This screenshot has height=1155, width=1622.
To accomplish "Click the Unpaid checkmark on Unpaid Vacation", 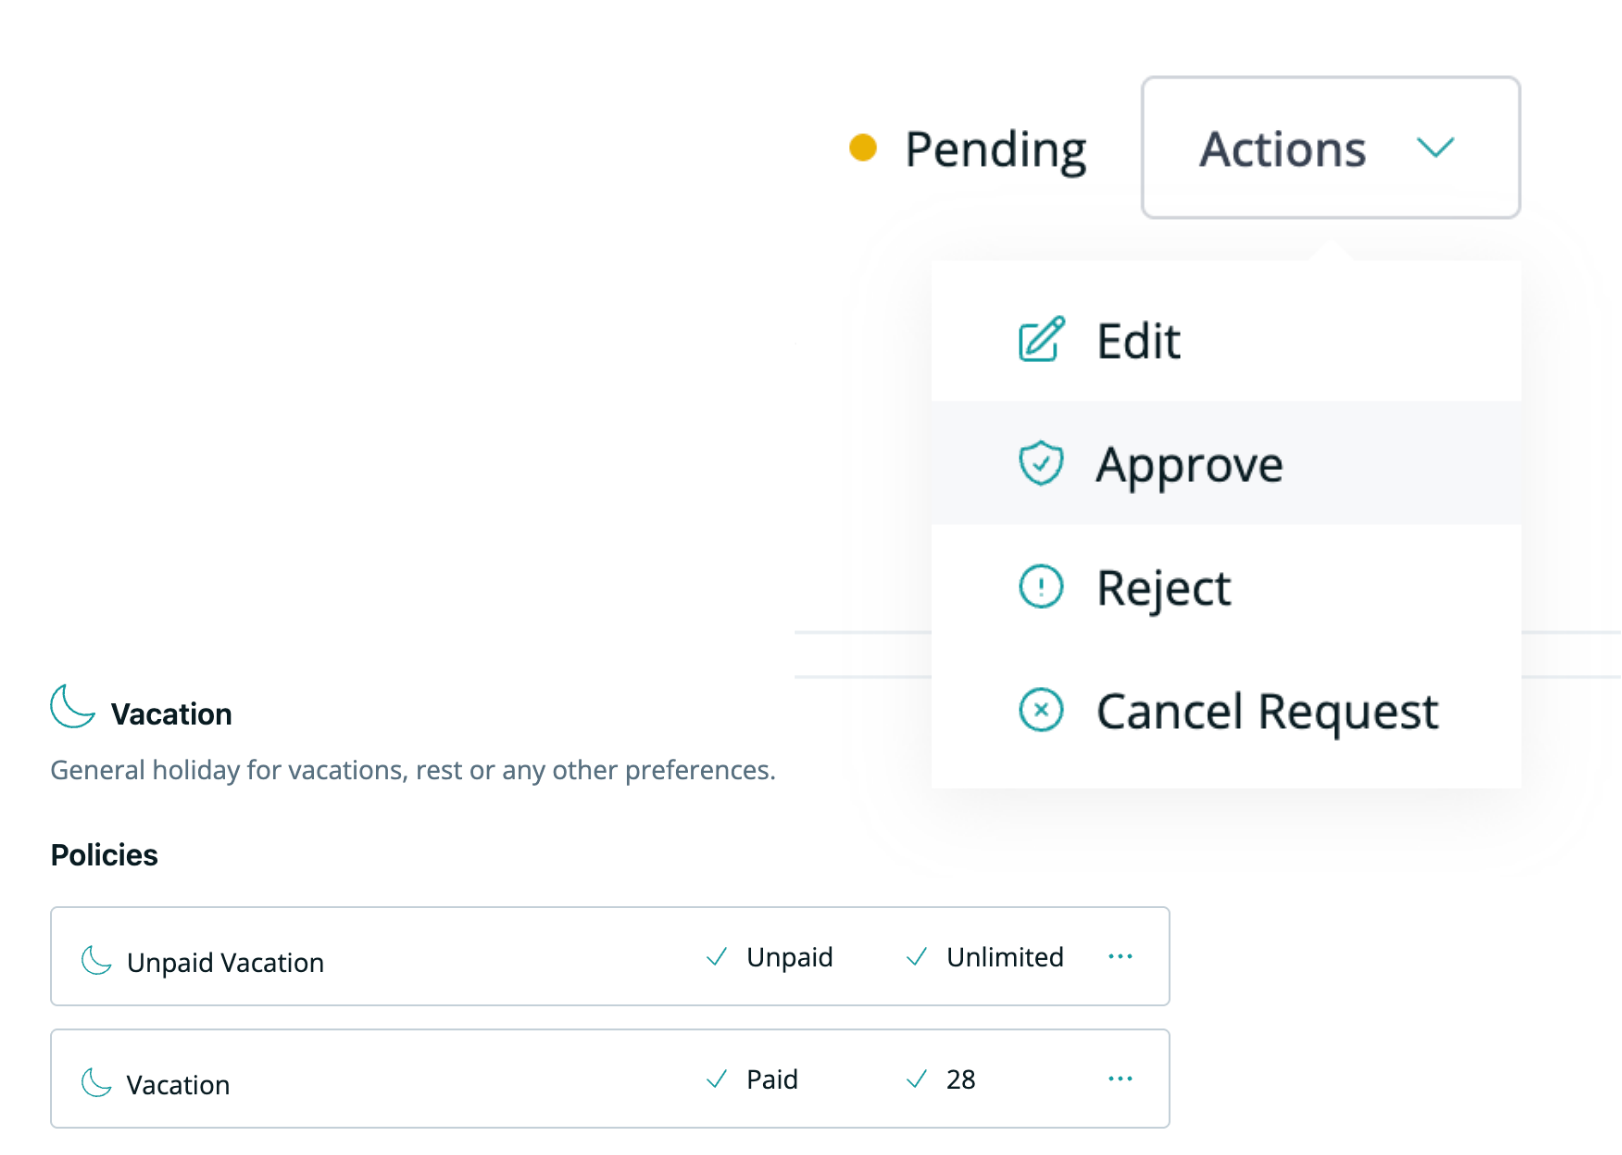I will [716, 957].
